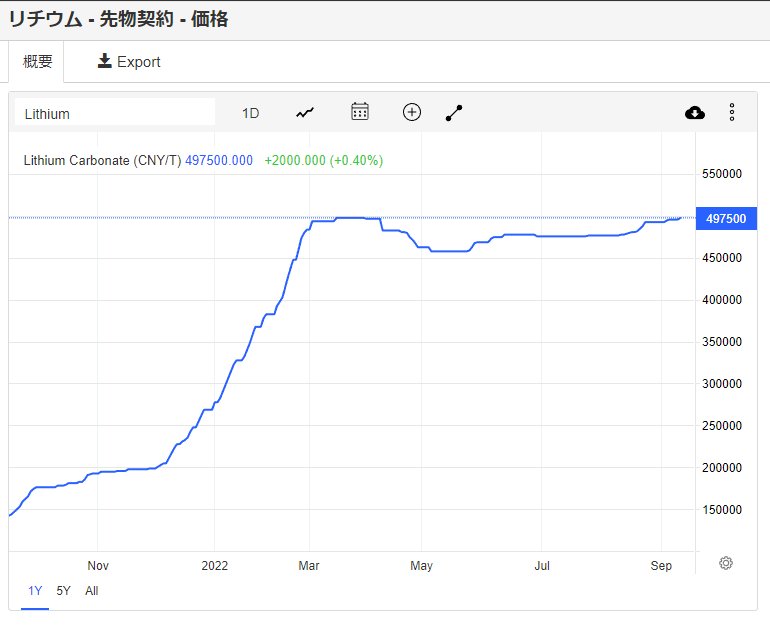Select the trend line drawing tool
The height and width of the screenshot is (634, 770).
454,113
